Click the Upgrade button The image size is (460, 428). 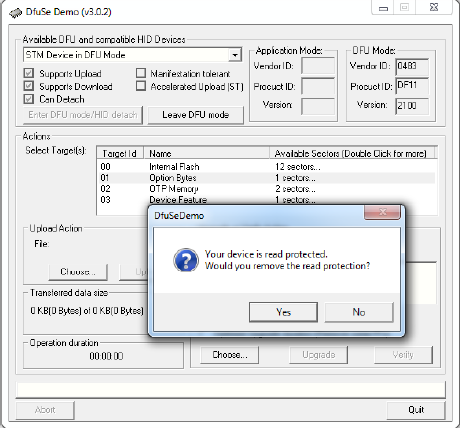point(319,355)
